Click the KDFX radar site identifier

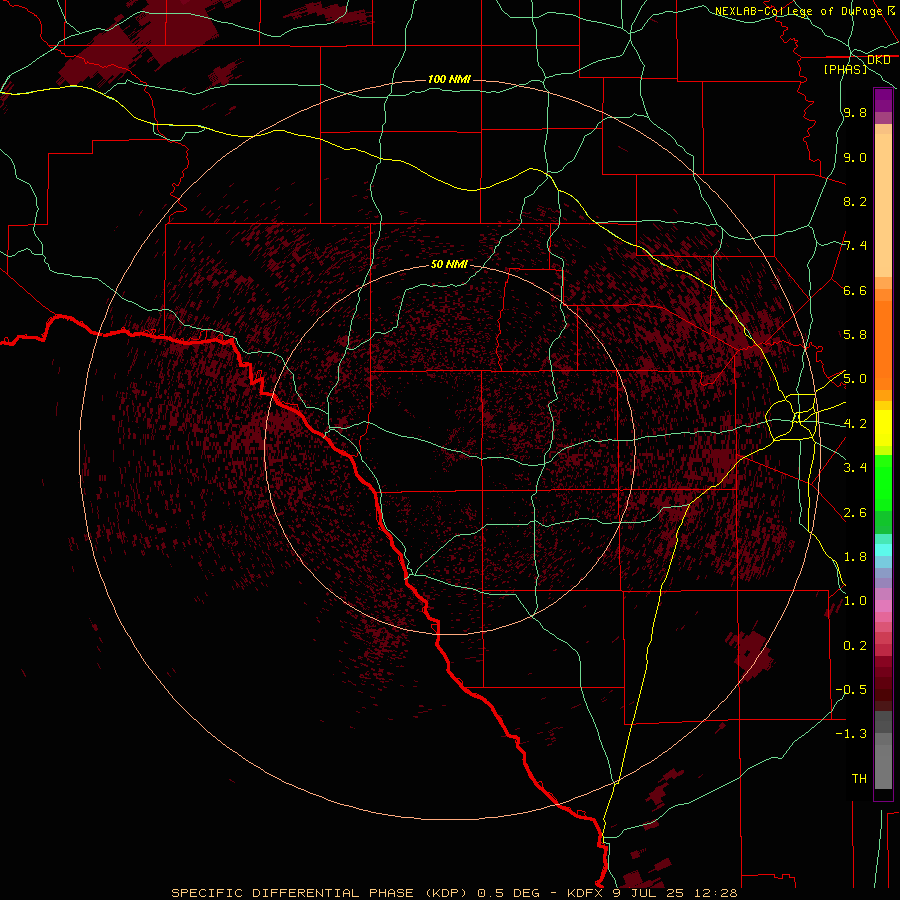pos(587,893)
